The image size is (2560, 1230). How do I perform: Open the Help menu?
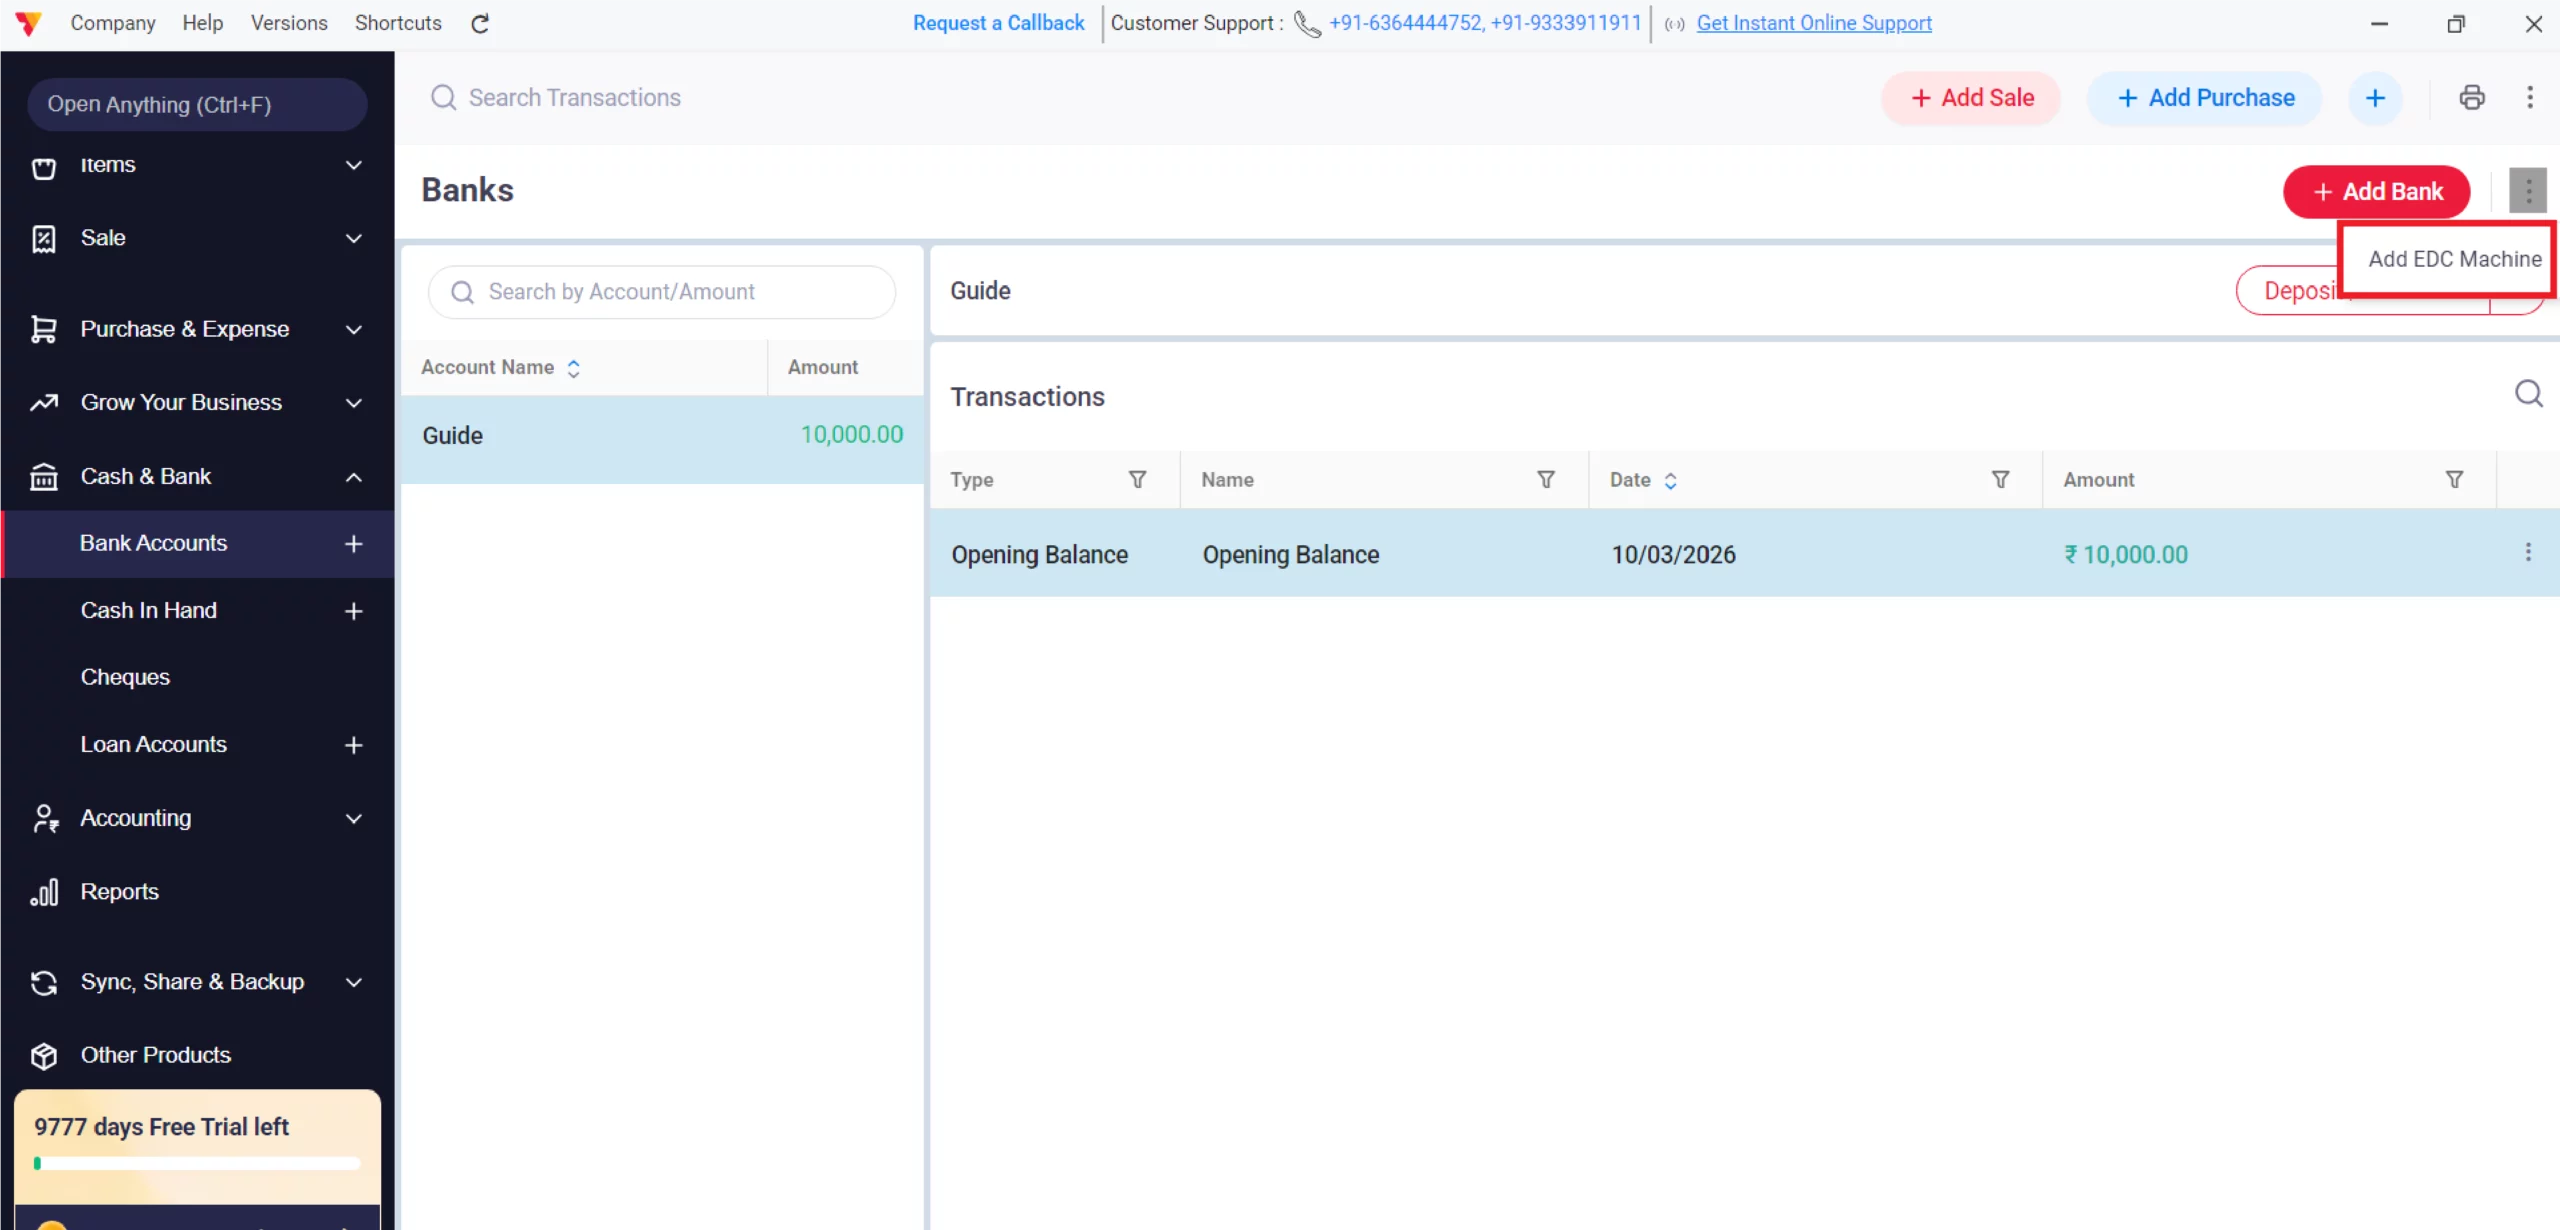[x=203, y=23]
